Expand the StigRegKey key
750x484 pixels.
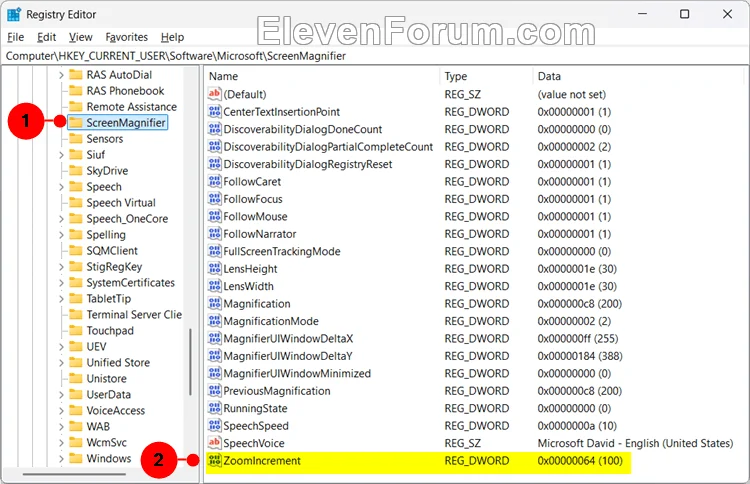61,267
